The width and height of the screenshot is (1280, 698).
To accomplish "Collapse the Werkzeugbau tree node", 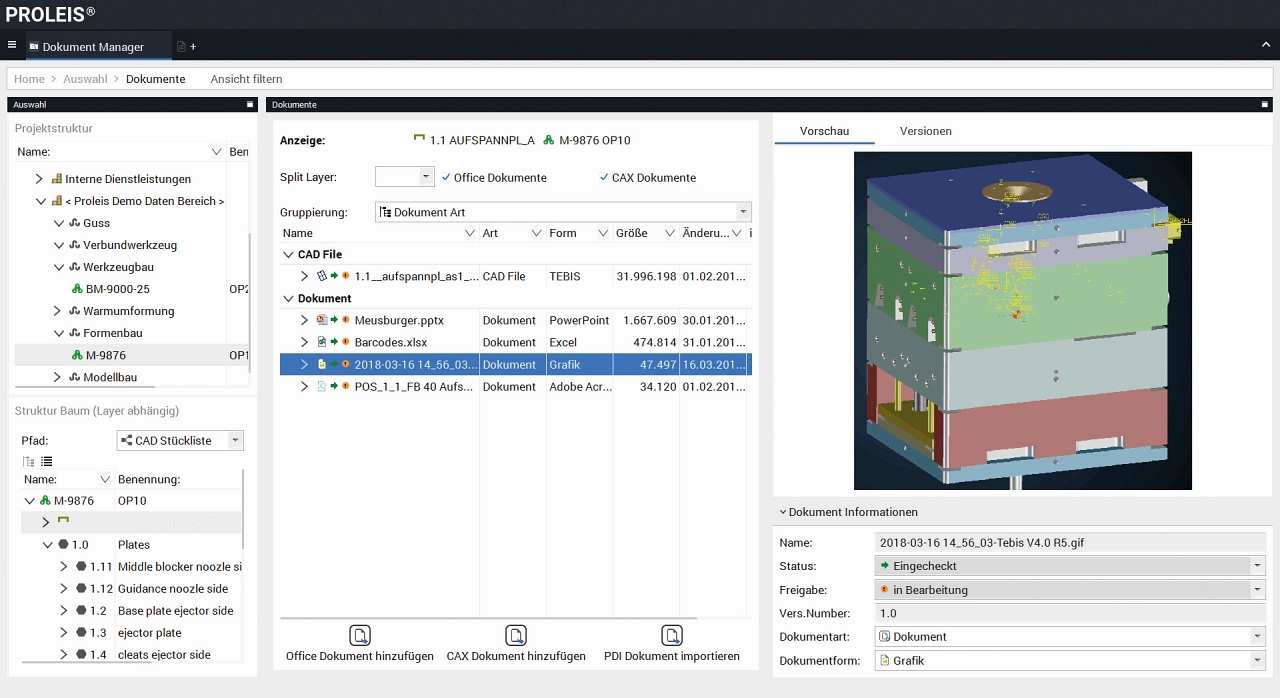I will pyautogui.click(x=58, y=267).
